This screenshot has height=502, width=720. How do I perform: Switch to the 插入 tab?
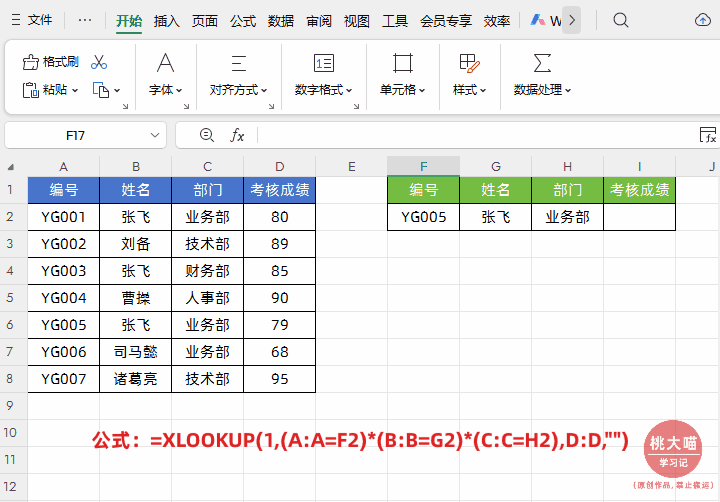point(167,21)
